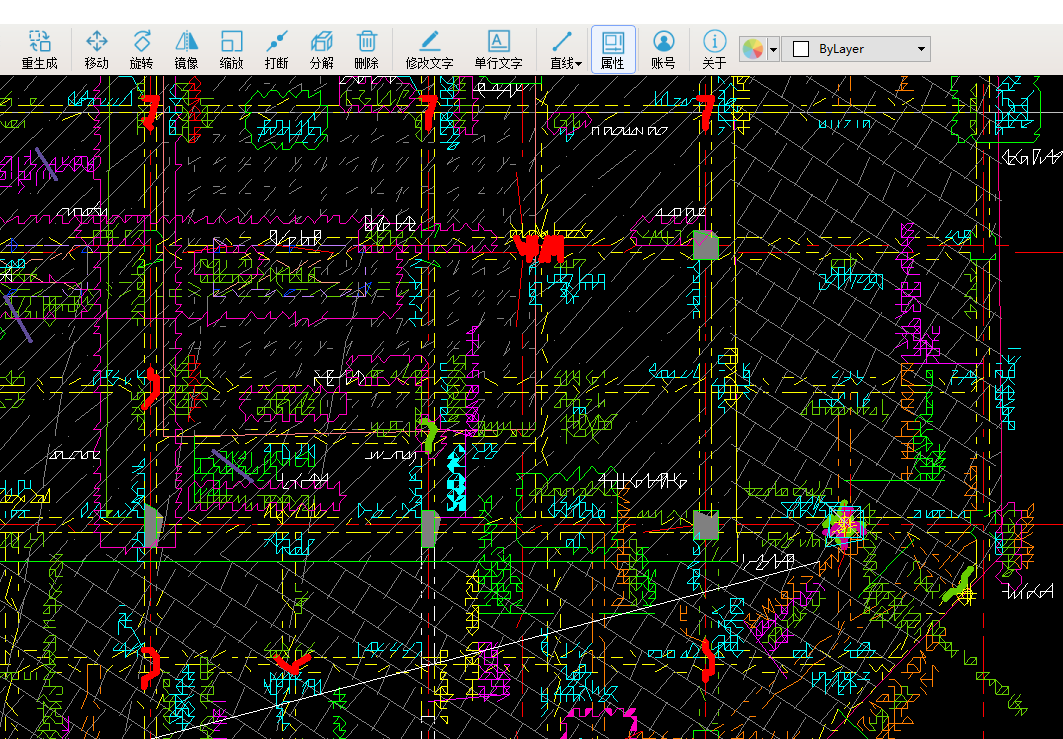Open the ByLayer combo box
This screenshot has width=1063, height=739.
pos(856,49)
